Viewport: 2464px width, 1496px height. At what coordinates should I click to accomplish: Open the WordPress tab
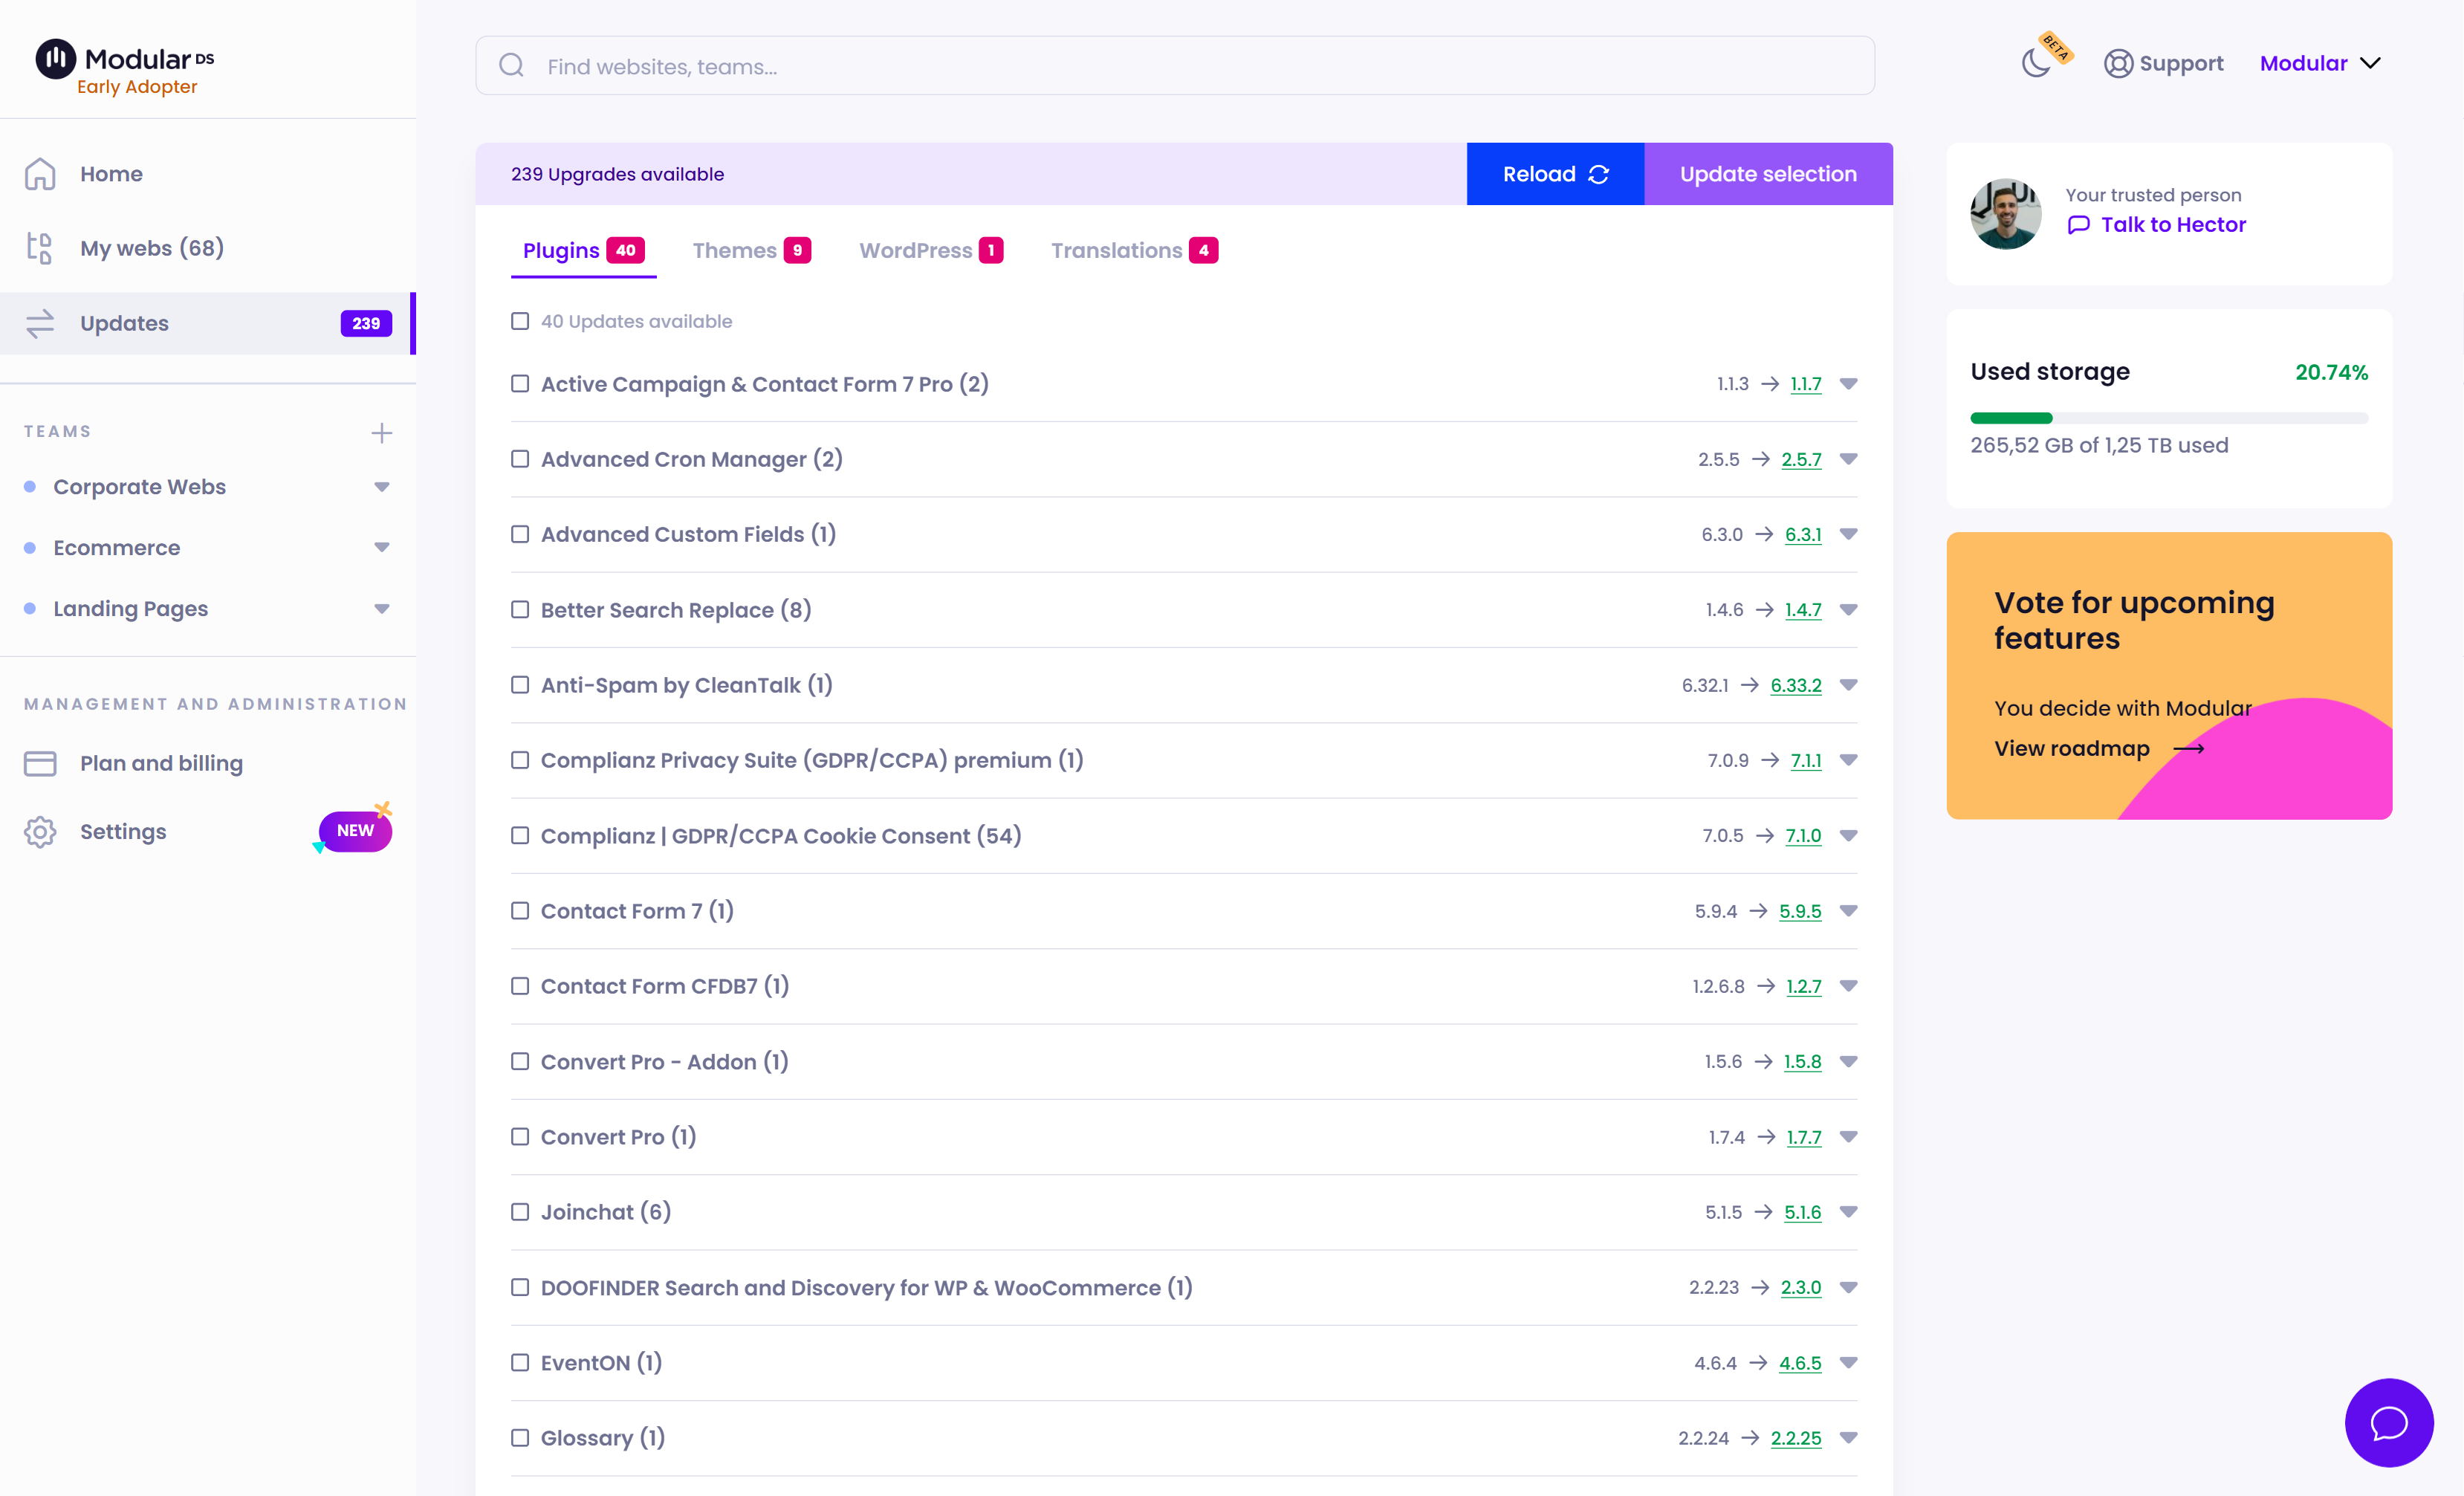click(931, 251)
